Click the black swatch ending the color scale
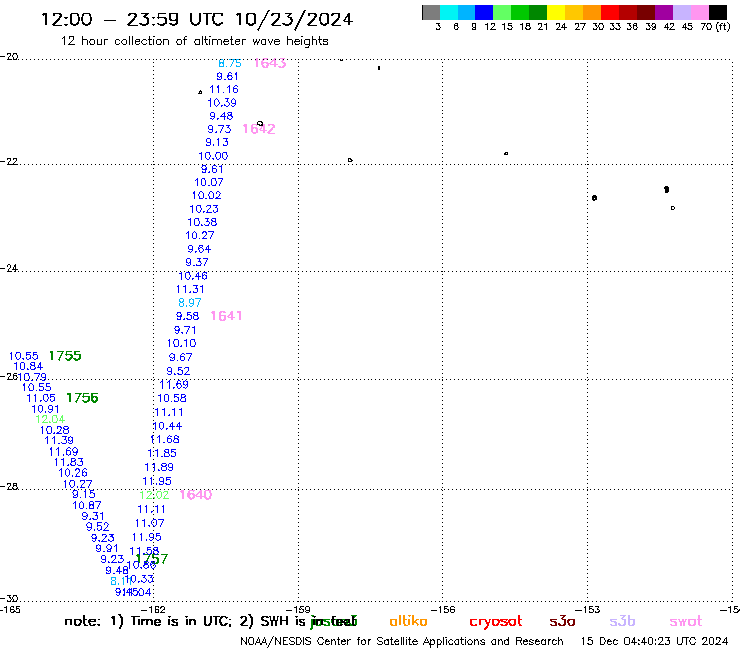 pos(718,12)
